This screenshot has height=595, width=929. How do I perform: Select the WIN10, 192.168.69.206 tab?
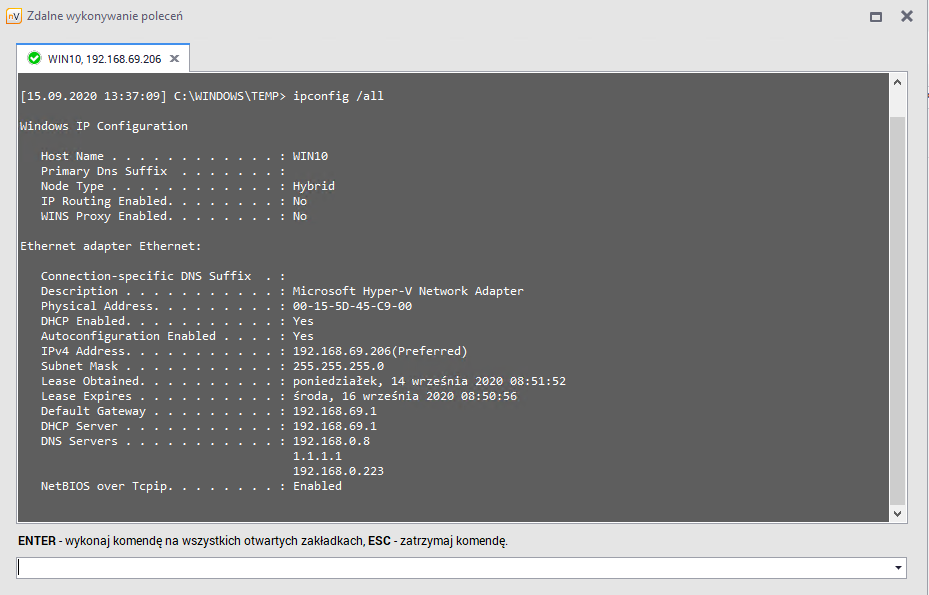click(x=104, y=59)
